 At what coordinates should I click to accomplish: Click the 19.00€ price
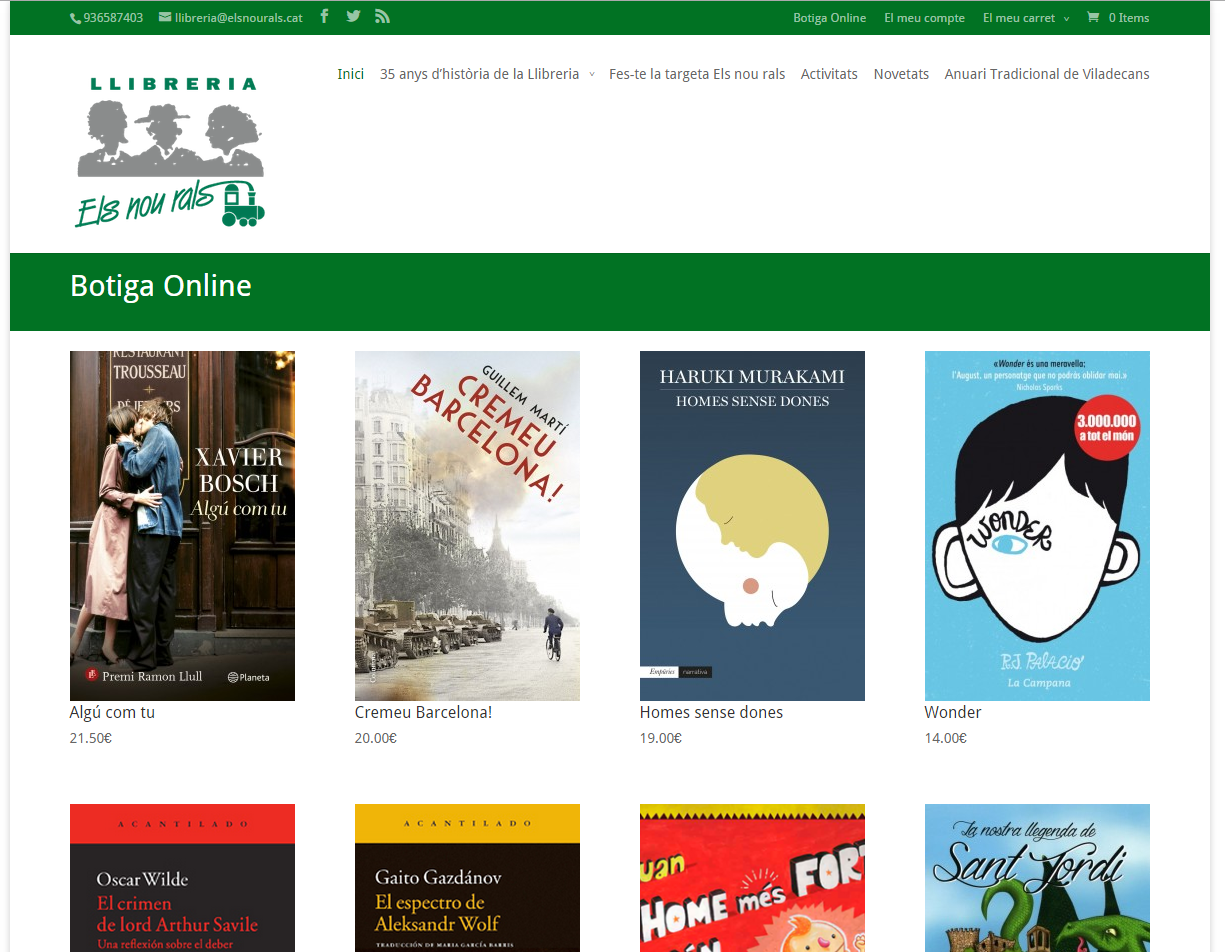[661, 739]
